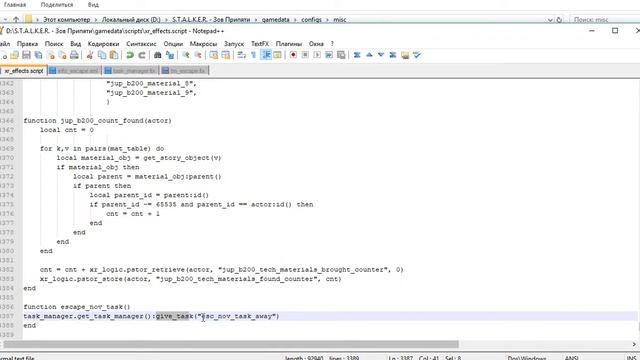Switch to the info_escape.xml tab
This screenshot has height=360, width=640.
[75, 71]
